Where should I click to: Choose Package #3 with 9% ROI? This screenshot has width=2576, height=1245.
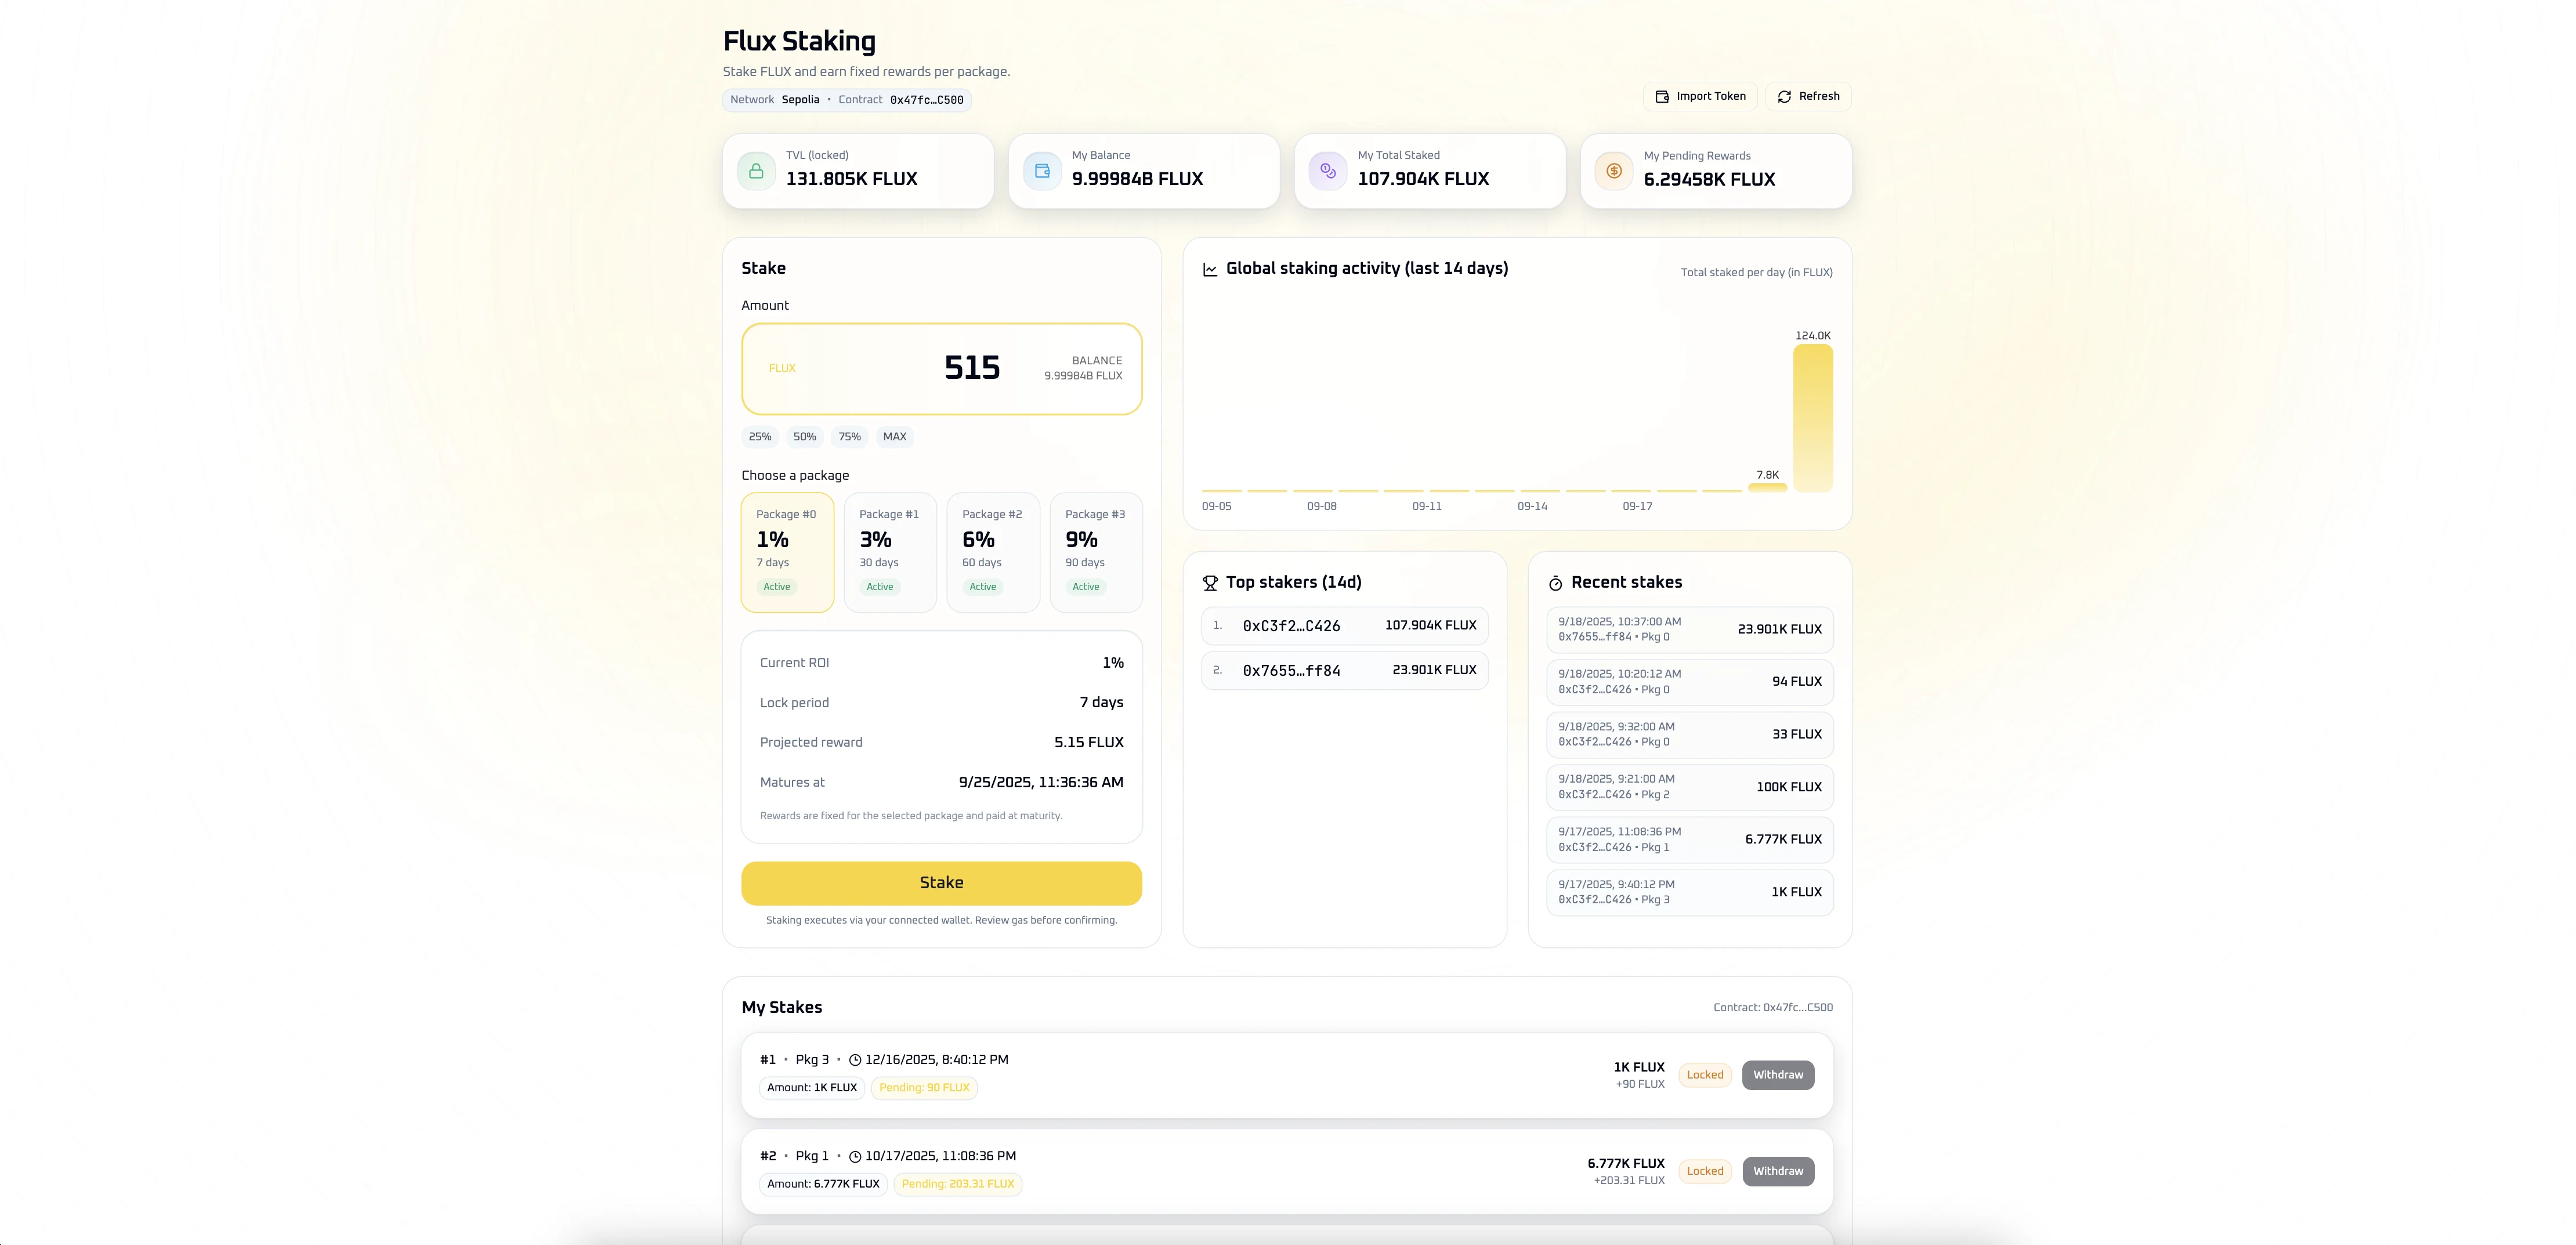1095,551
